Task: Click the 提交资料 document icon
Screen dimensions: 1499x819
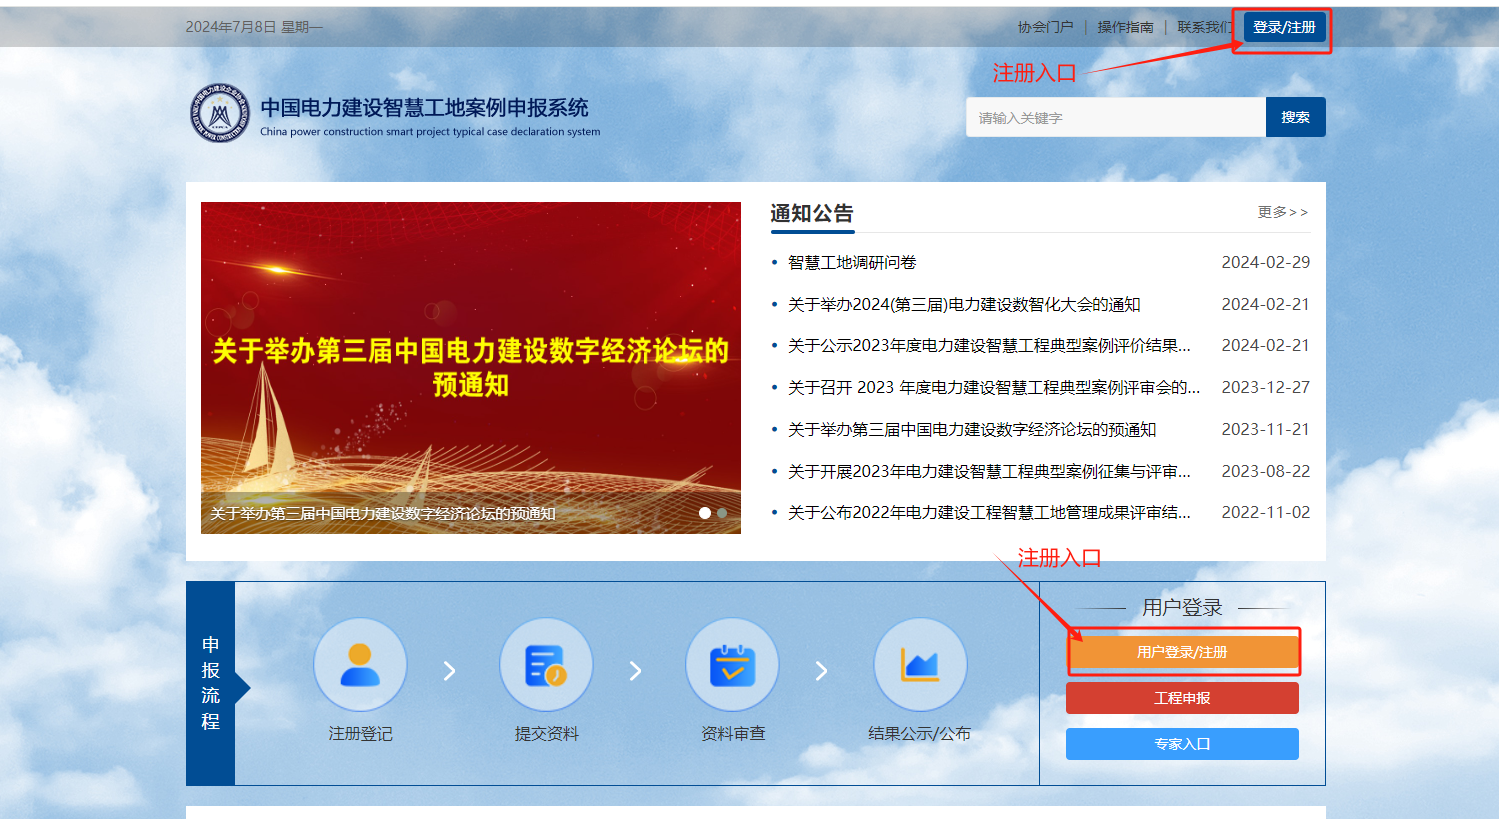Action: (546, 665)
